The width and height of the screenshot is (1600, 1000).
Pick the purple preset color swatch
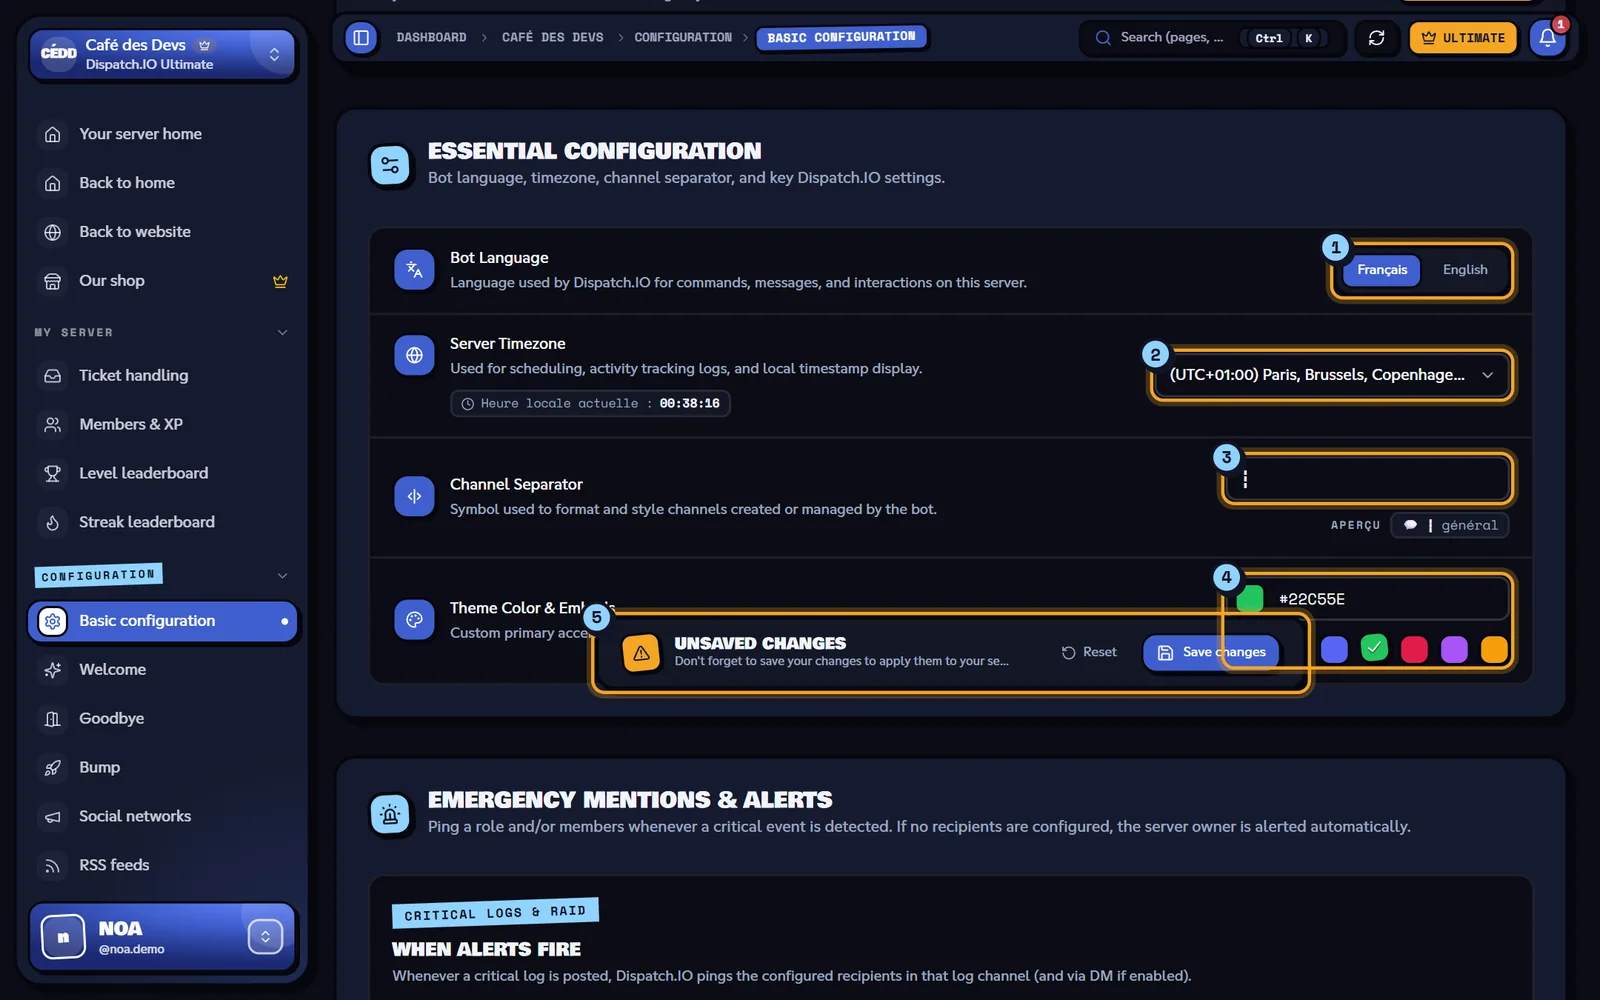[1454, 650]
